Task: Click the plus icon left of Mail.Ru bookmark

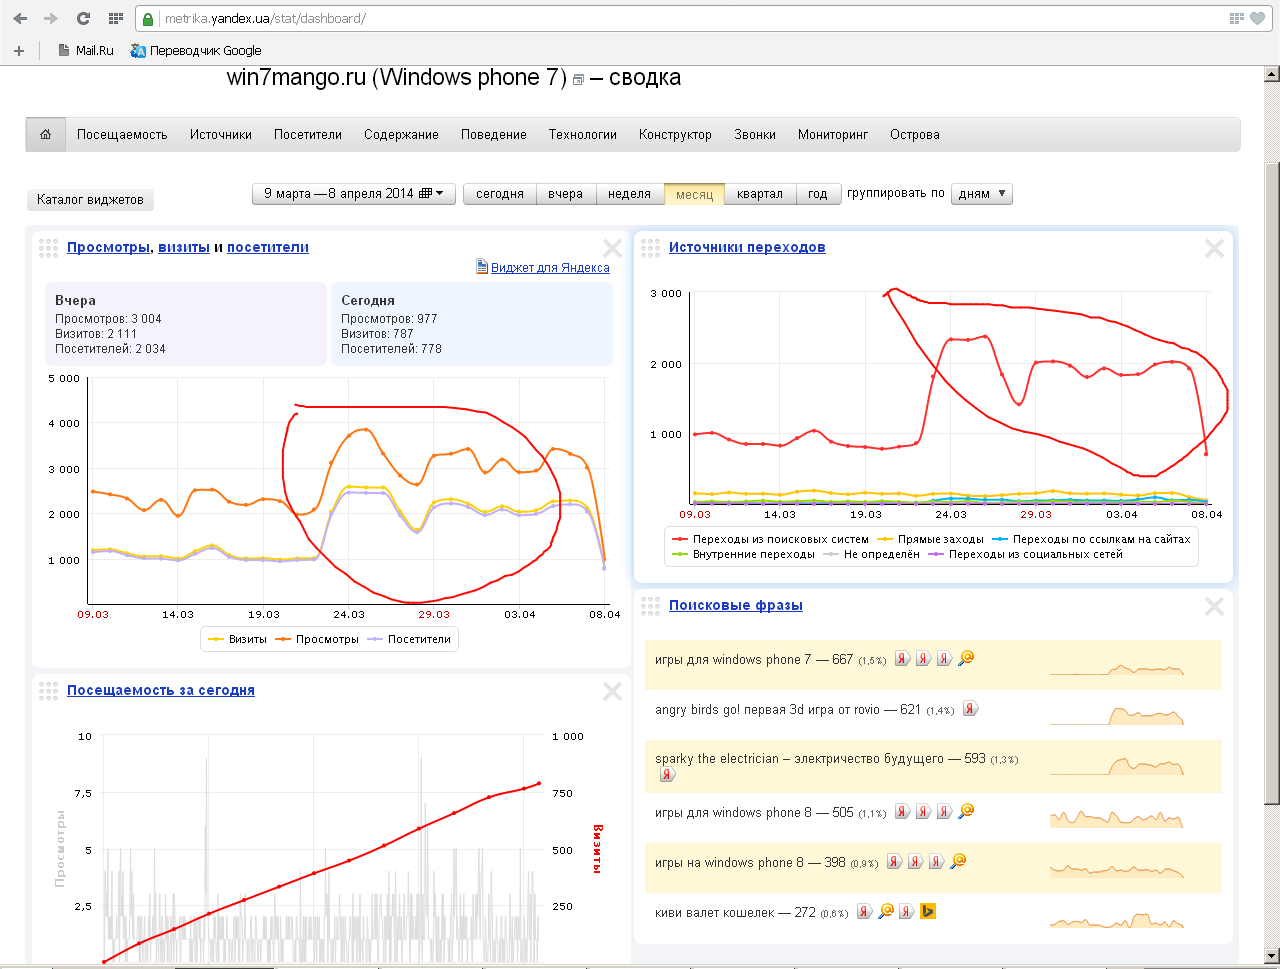Action: tap(18, 50)
